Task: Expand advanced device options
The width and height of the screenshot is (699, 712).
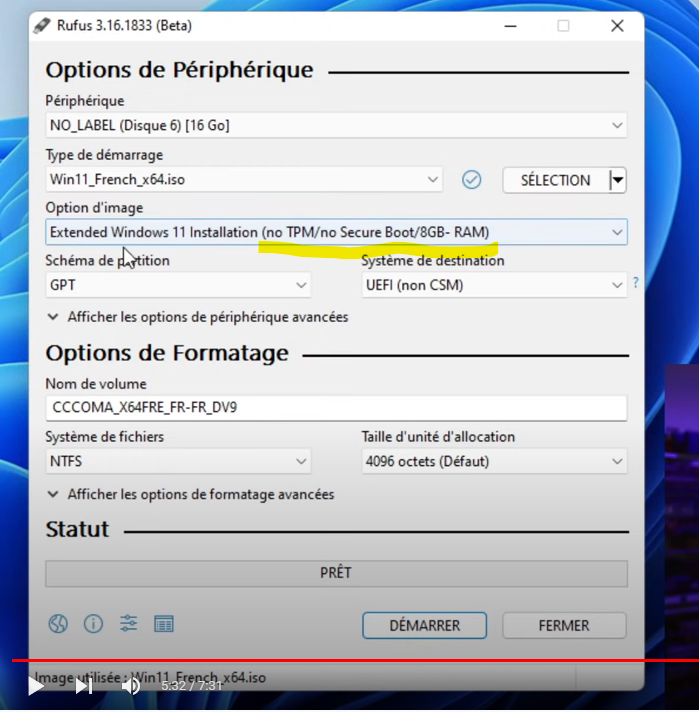Action: pyautogui.click(x=198, y=317)
